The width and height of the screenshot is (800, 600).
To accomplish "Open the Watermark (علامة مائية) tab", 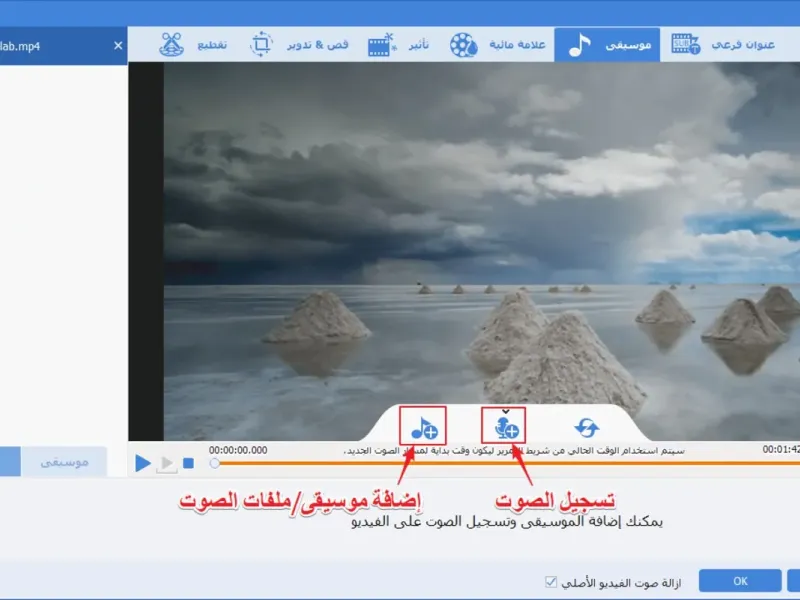I will 497,45.
